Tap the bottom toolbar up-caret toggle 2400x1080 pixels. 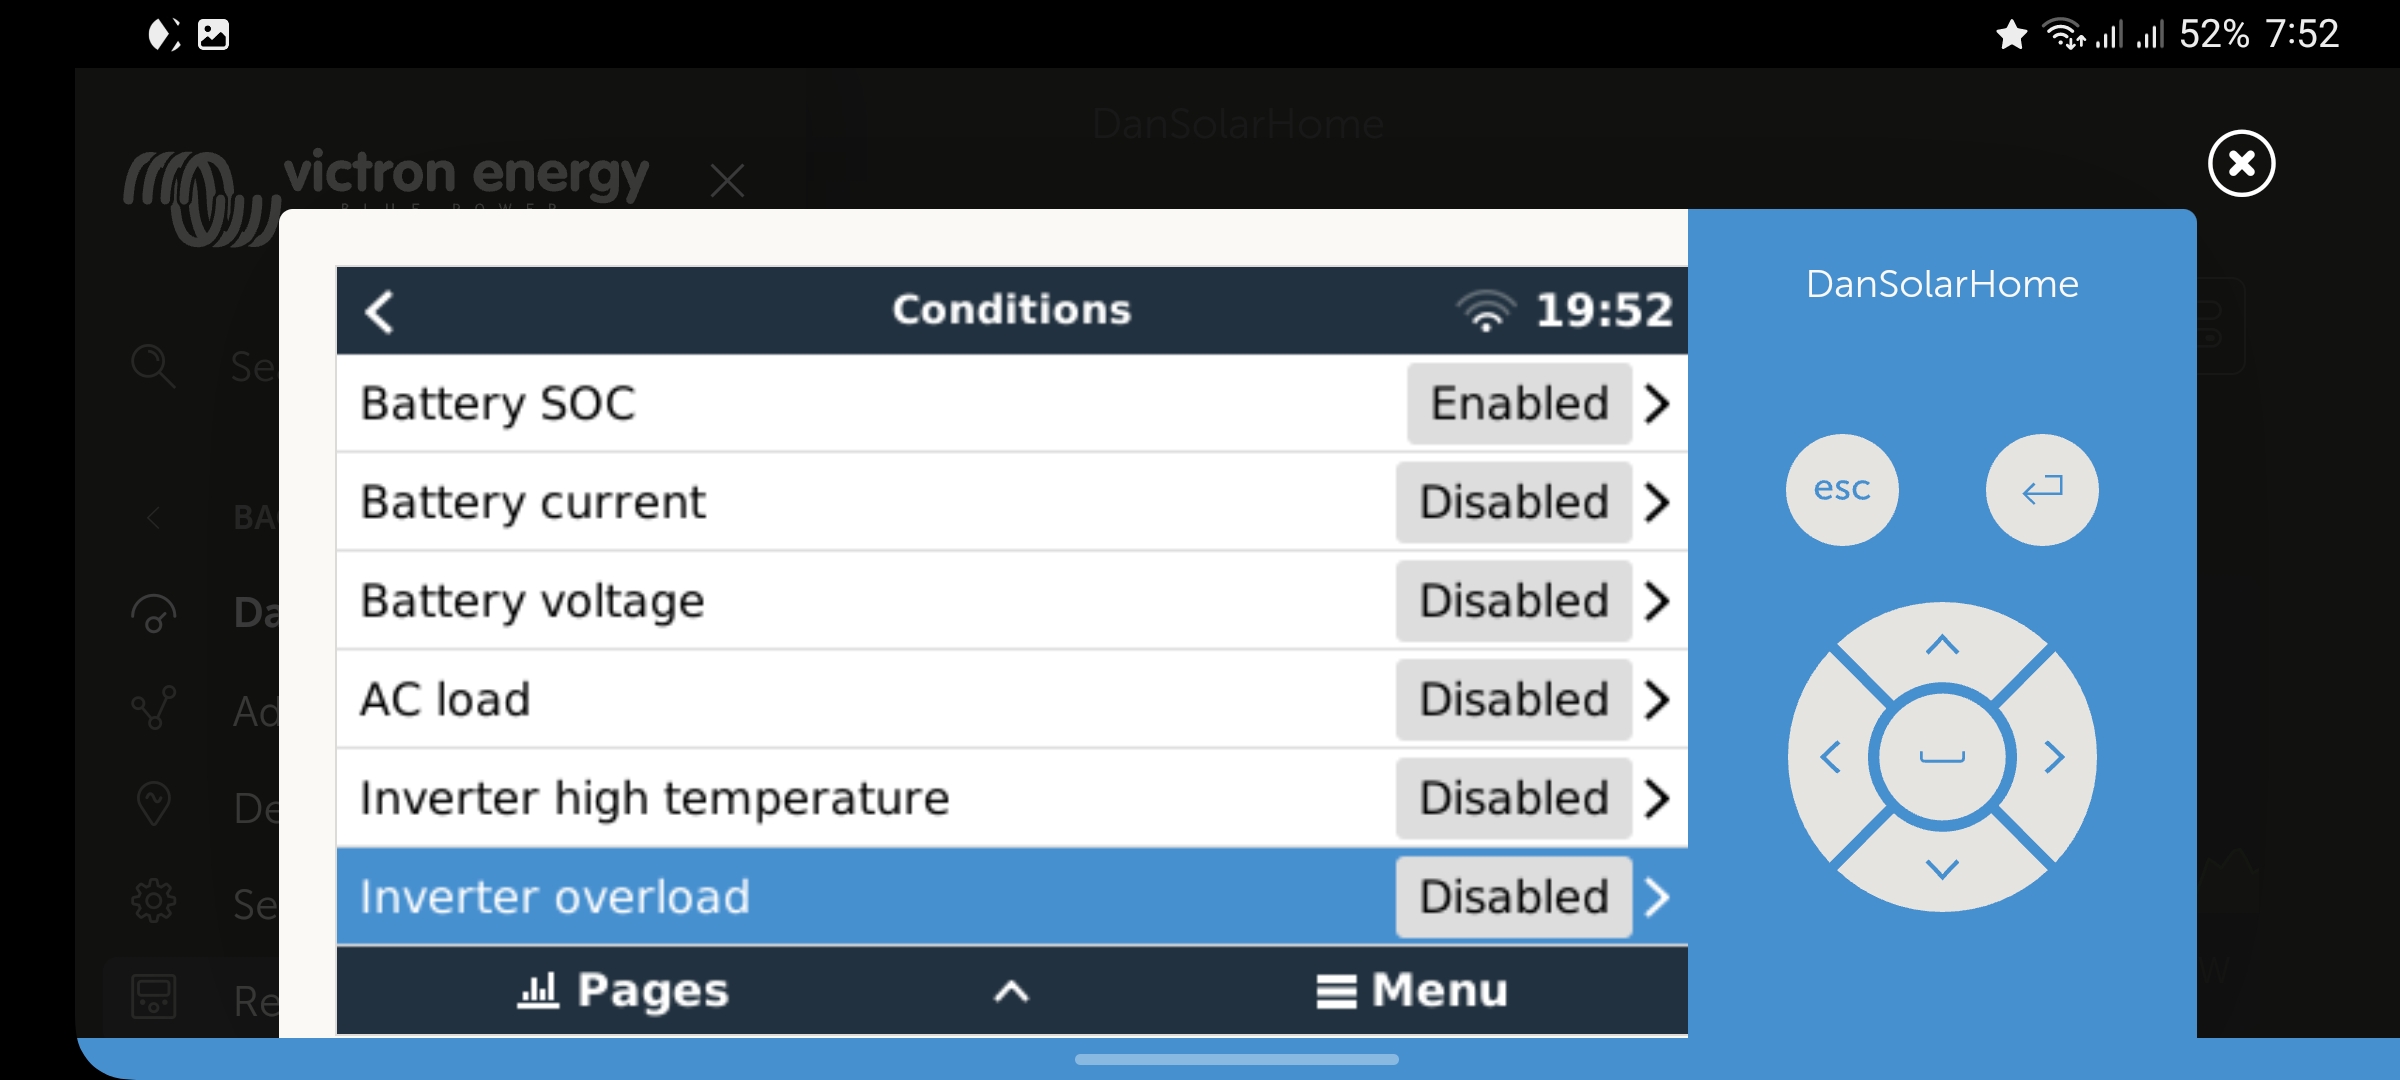[x=1011, y=991]
